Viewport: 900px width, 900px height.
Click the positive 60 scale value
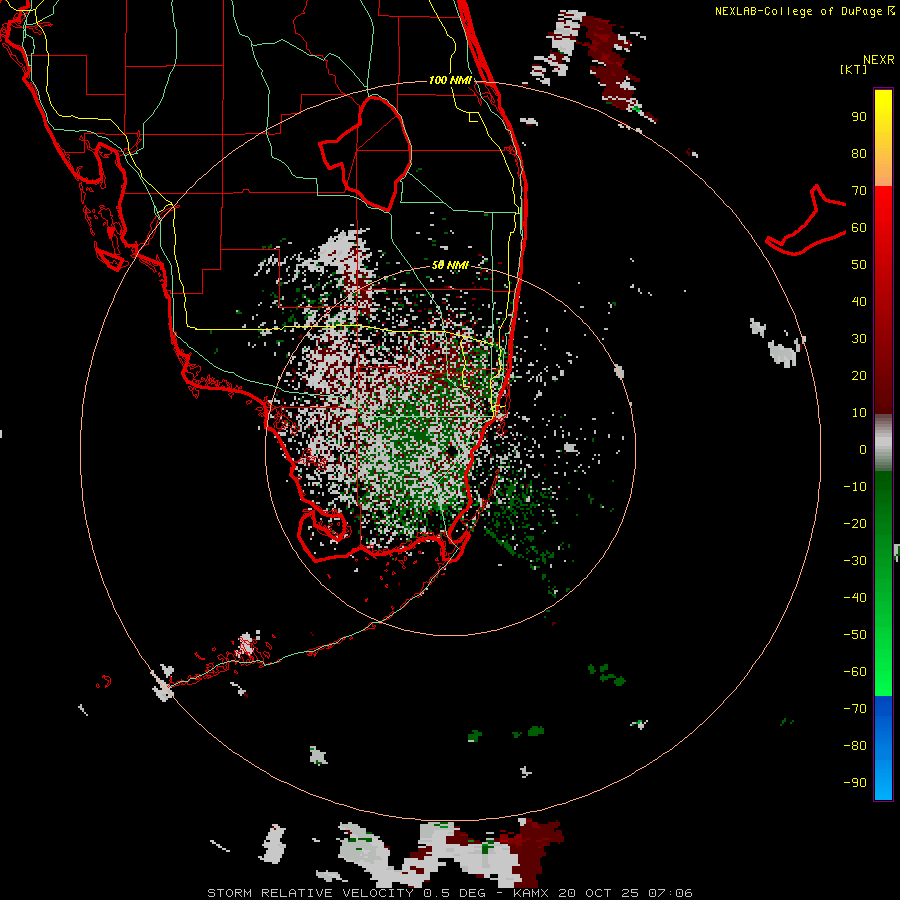(859, 227)
